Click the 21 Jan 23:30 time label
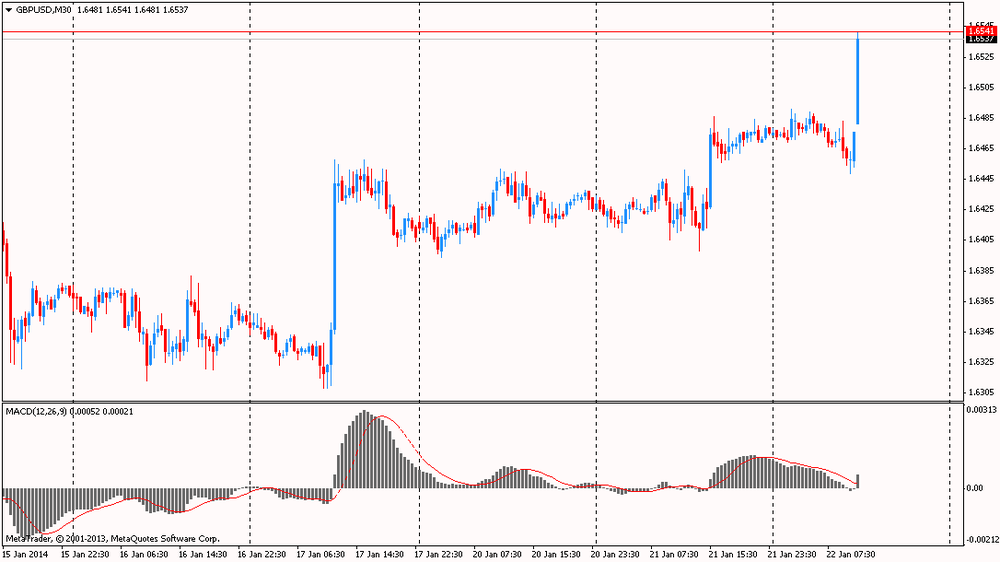 [x=792, y=554]
